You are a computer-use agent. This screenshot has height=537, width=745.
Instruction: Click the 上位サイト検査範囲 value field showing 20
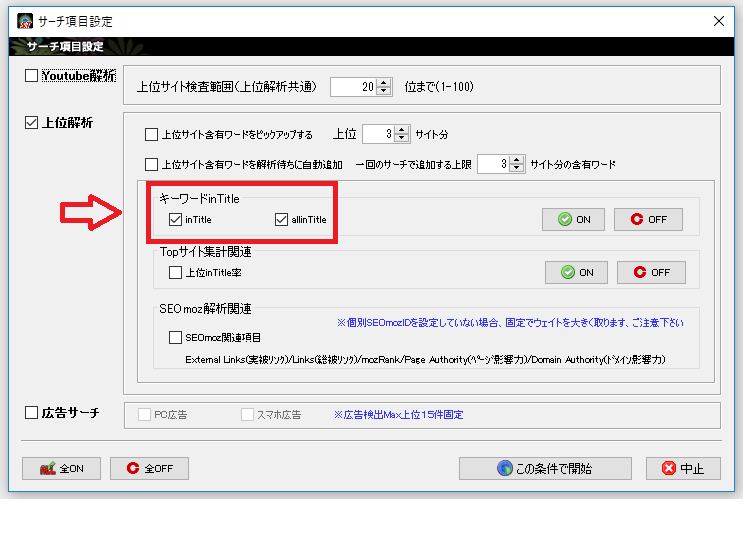pos(353,87)
